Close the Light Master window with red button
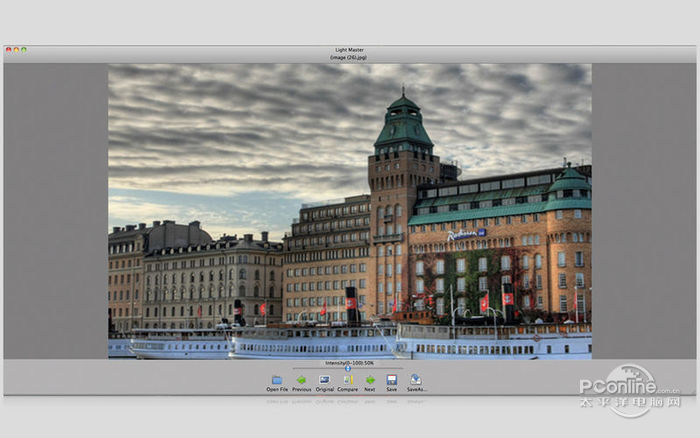This screenshot has height=438, width=700. tap(8, 49)
